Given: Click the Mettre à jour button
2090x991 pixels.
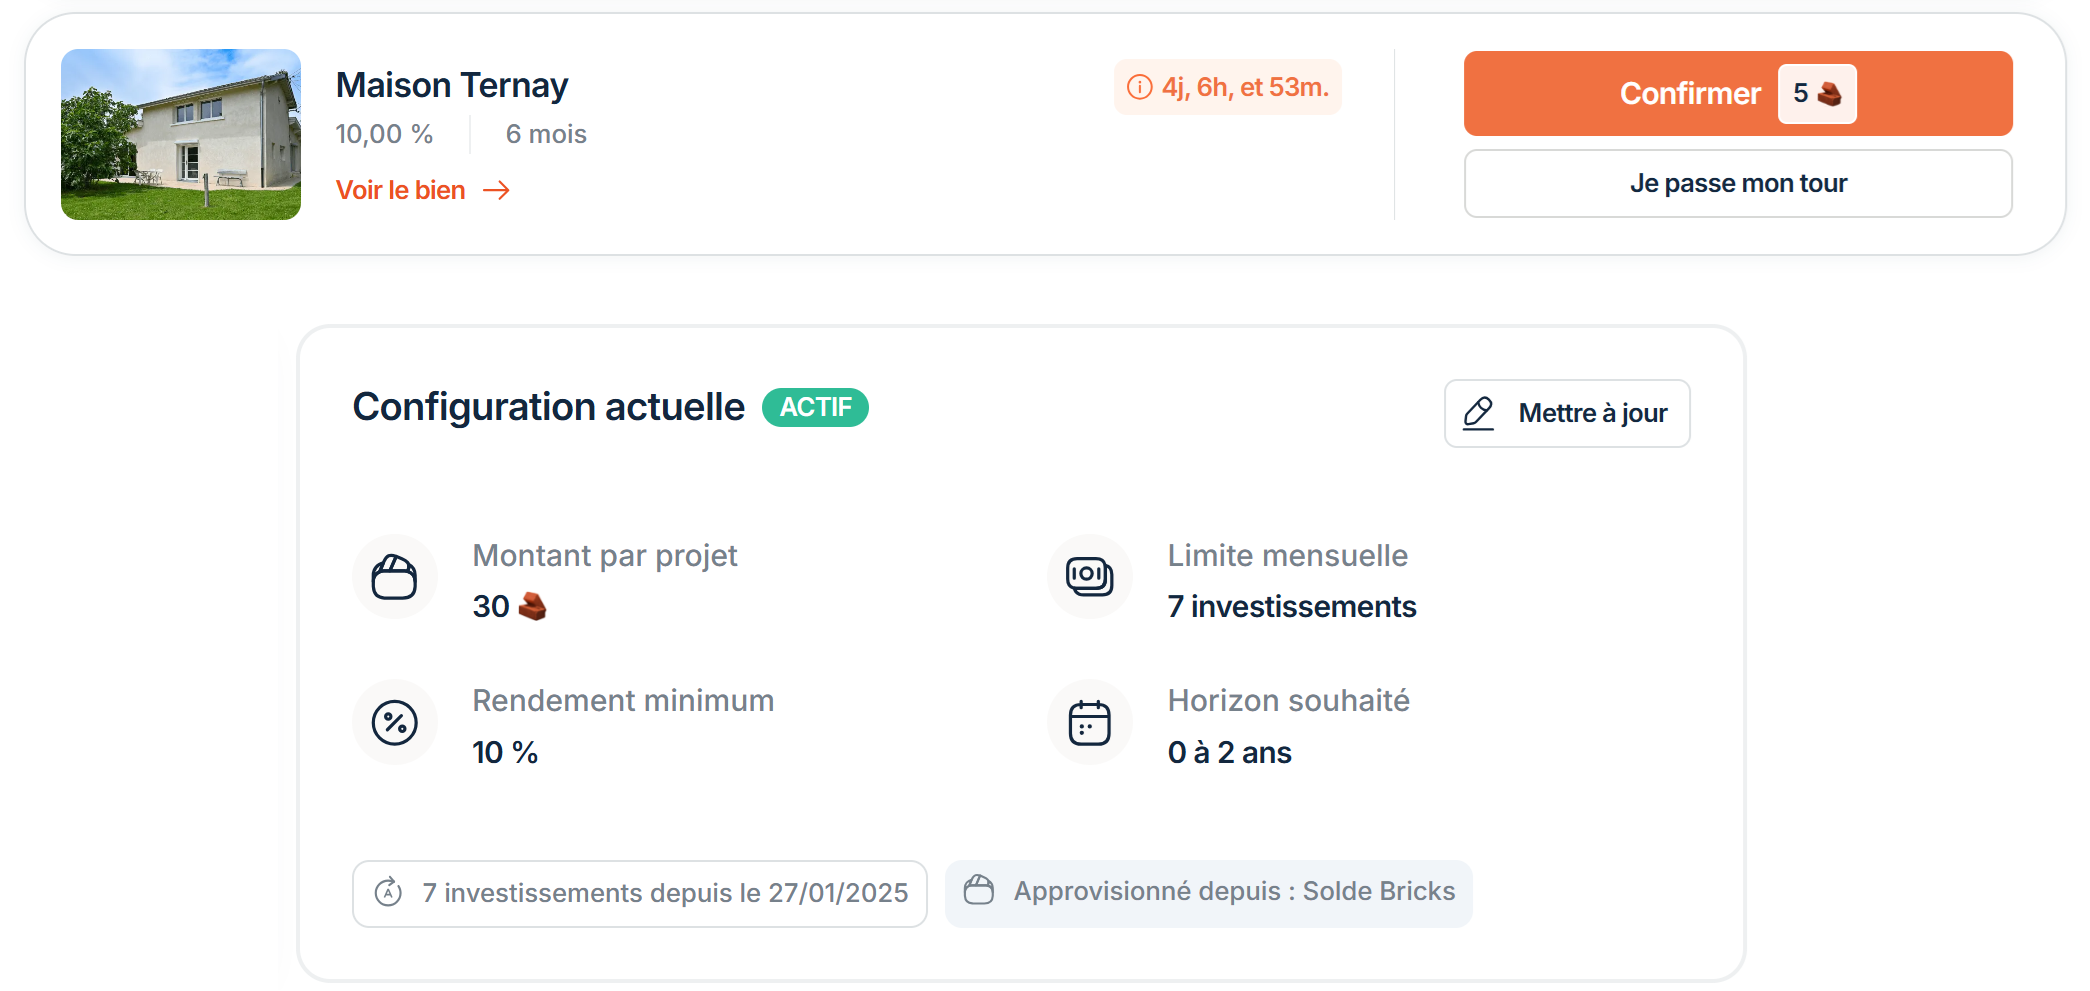Looking at the screenshot, I should click(x=1567, y=413).
